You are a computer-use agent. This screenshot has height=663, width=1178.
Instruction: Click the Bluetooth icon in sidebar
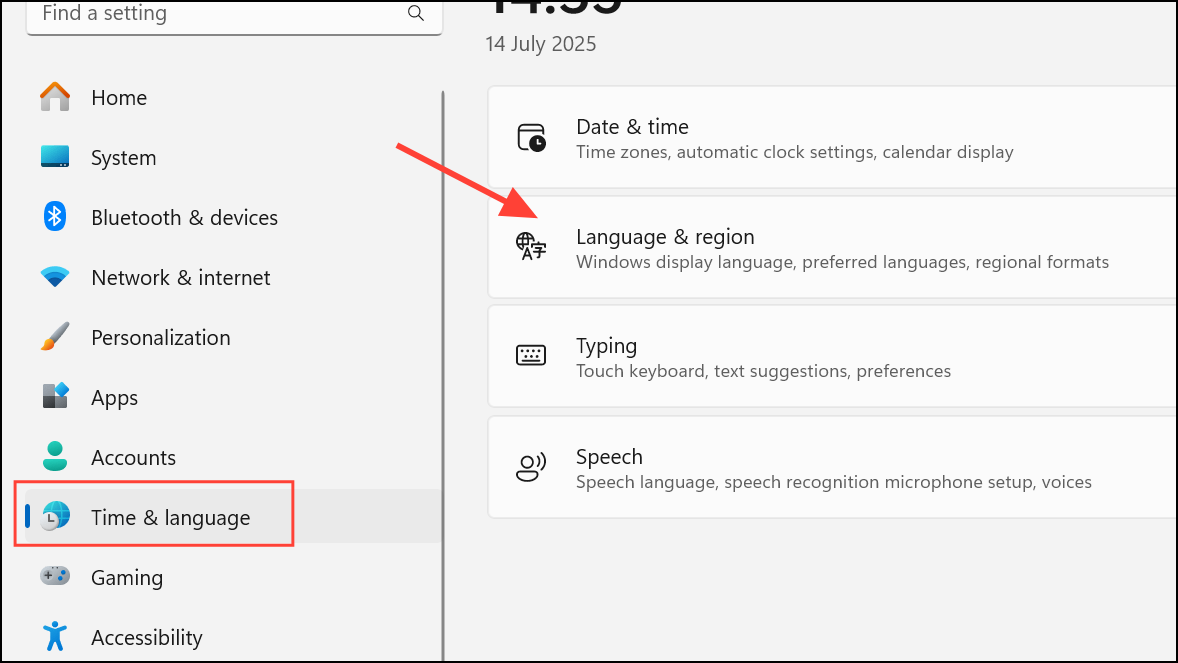coord(55,217)
